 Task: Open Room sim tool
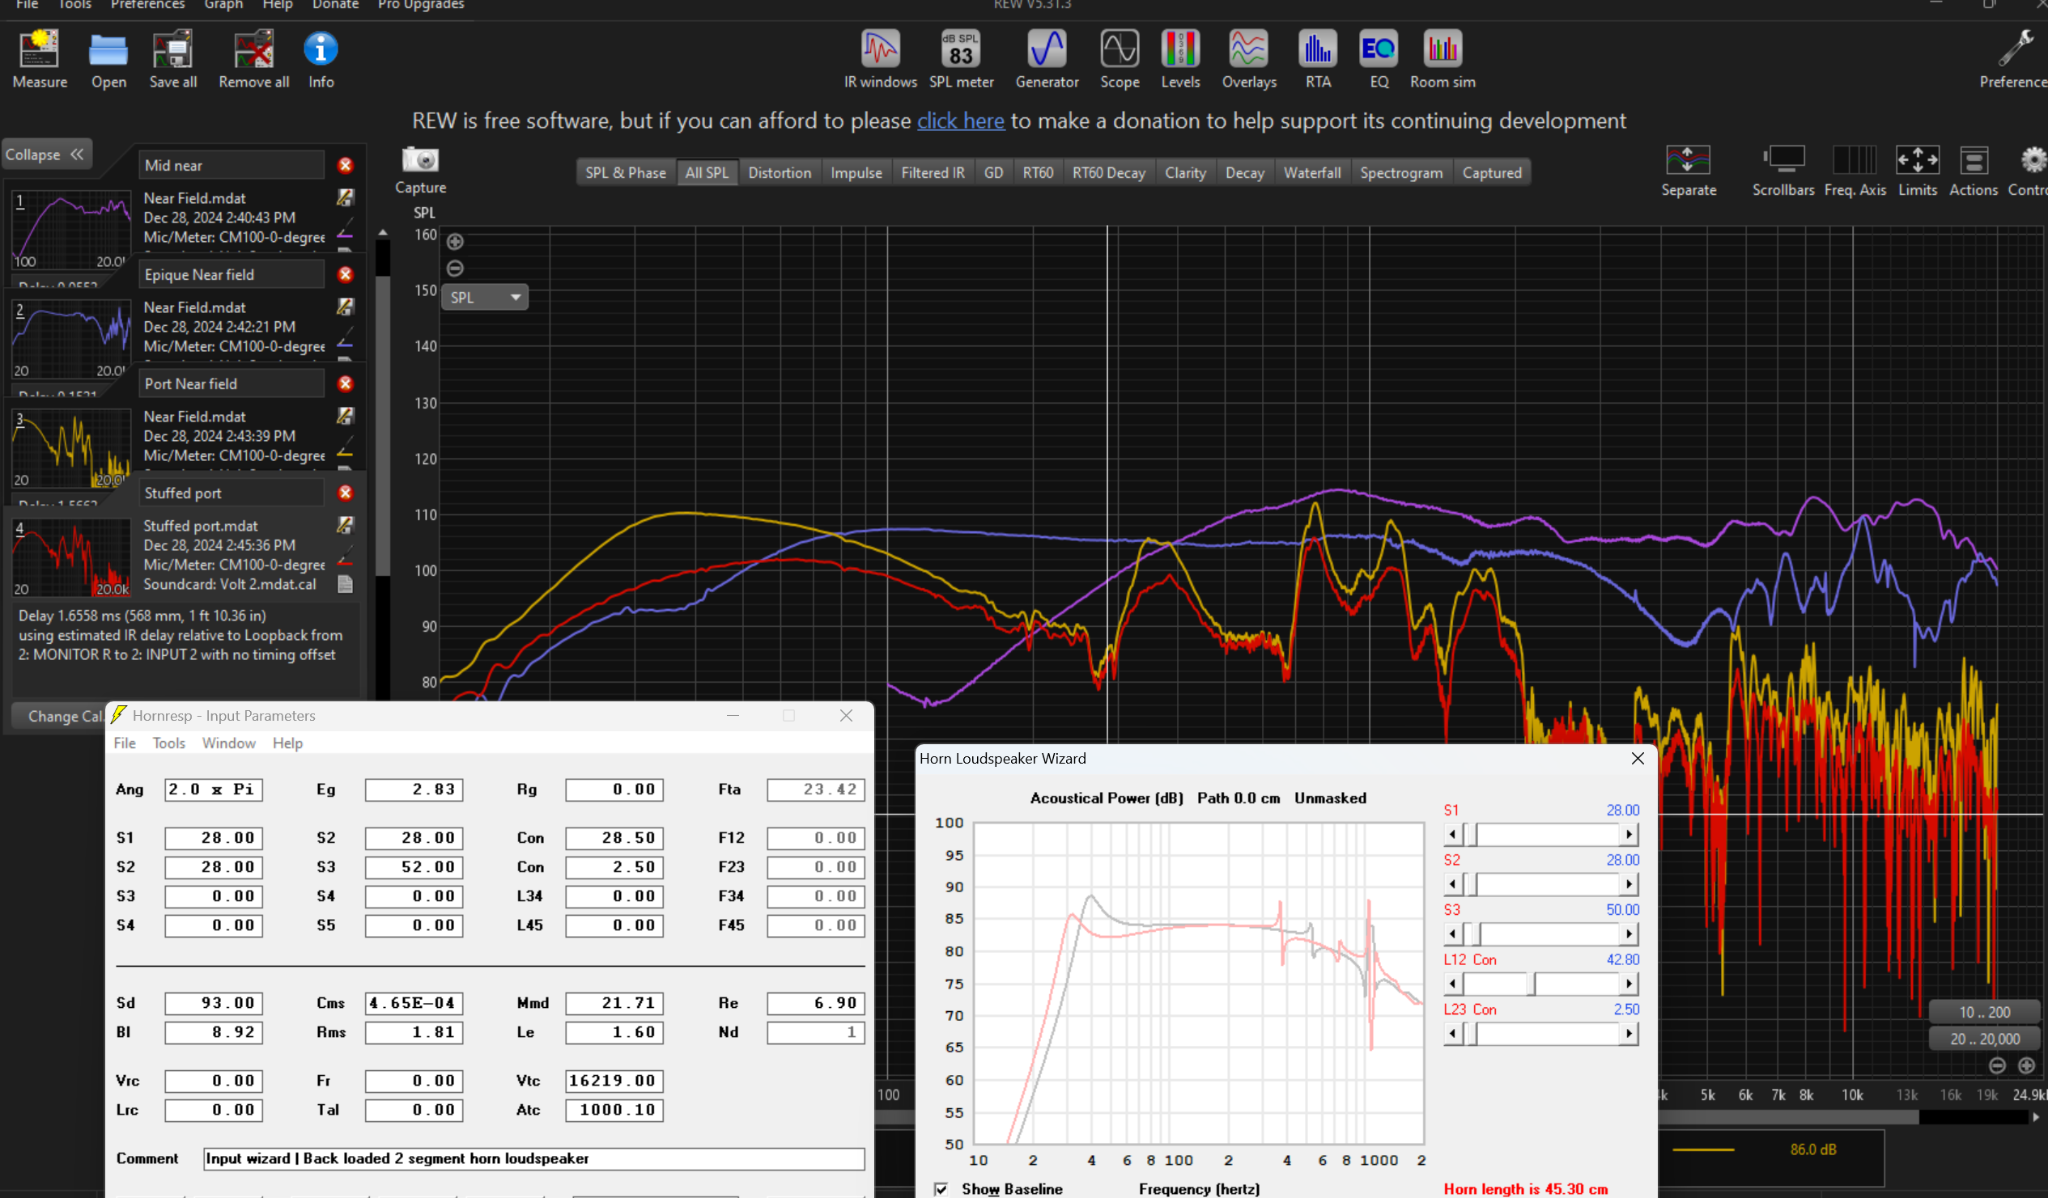pyautogui.click(x=1442, y=49)
